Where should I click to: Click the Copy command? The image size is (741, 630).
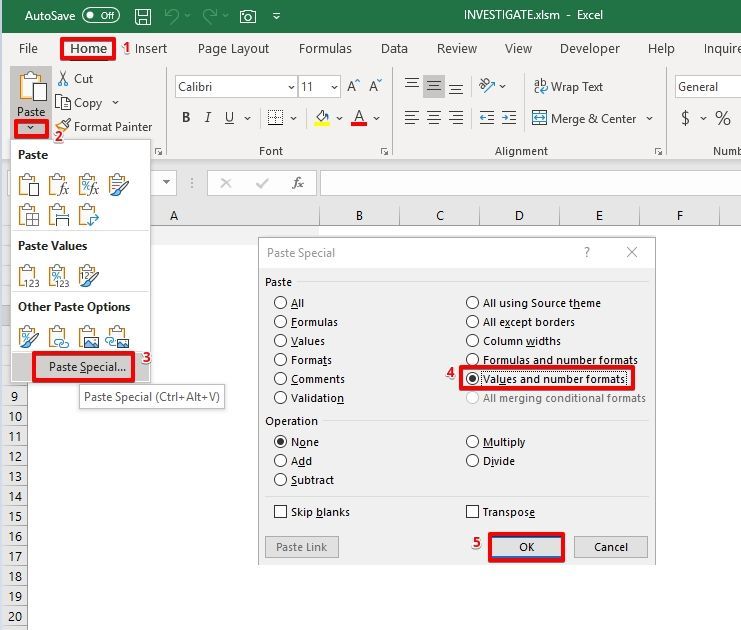click(x=78, y=103)
